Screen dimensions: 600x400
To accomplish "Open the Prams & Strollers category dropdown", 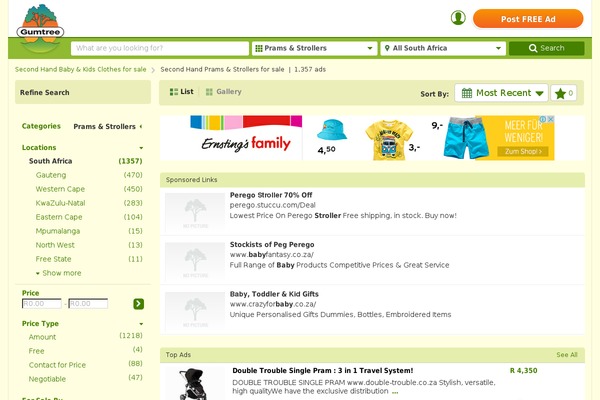I will (x=314, y=48).
